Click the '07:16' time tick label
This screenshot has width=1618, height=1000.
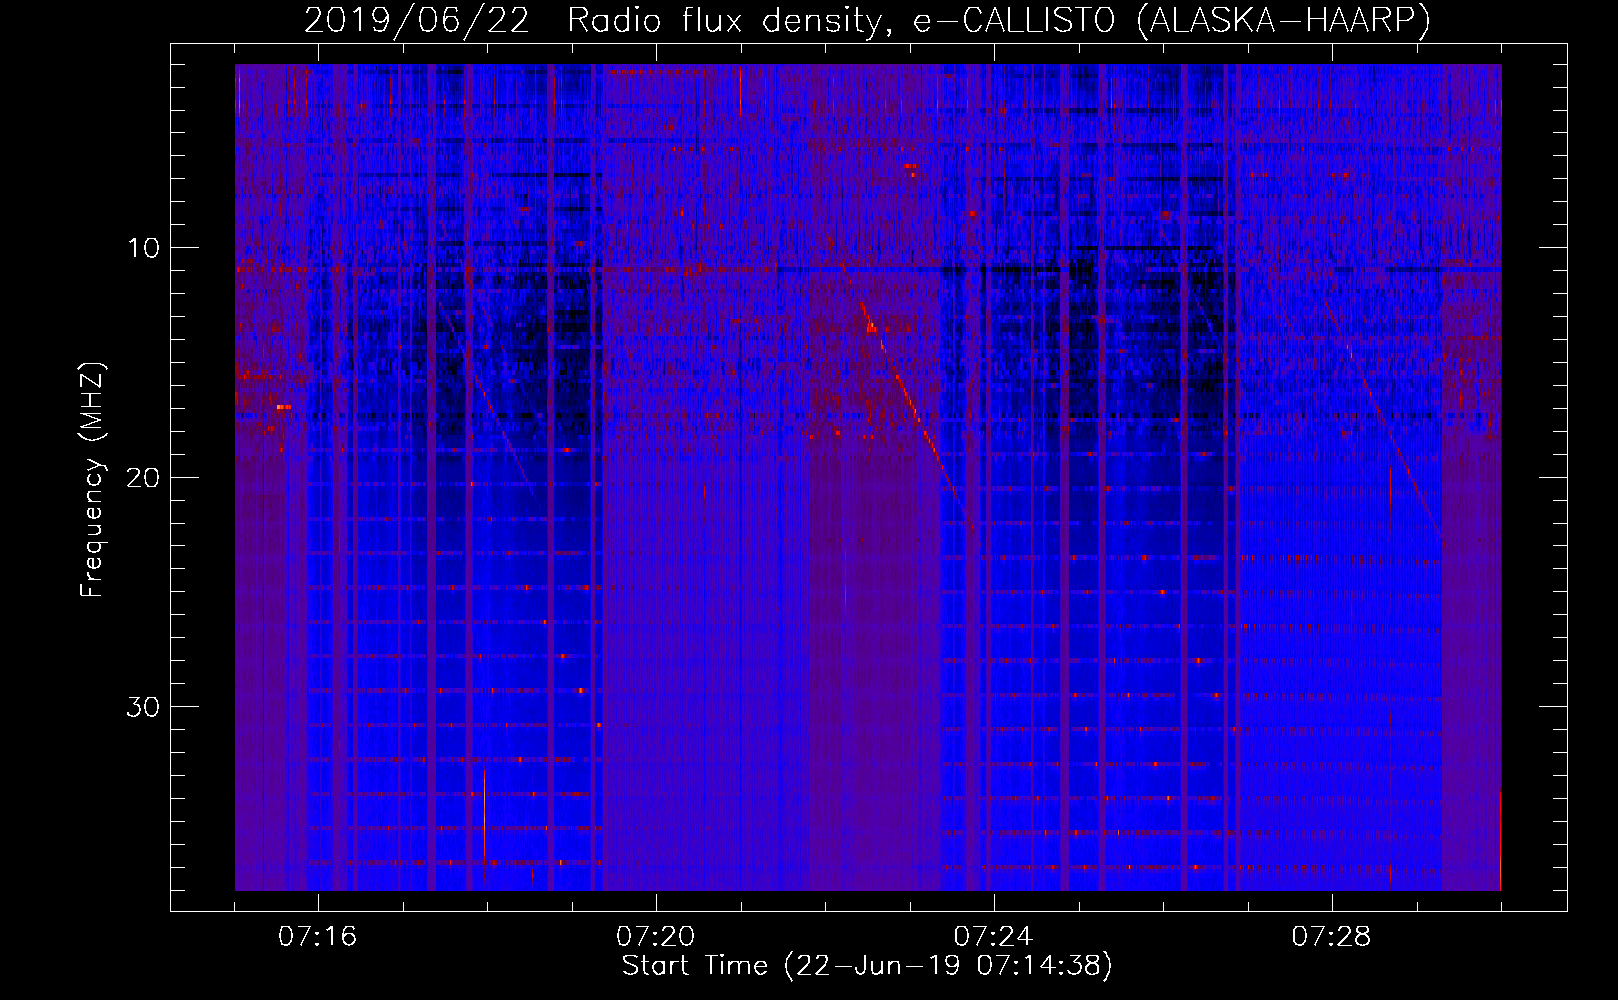(x=317, y=937)
